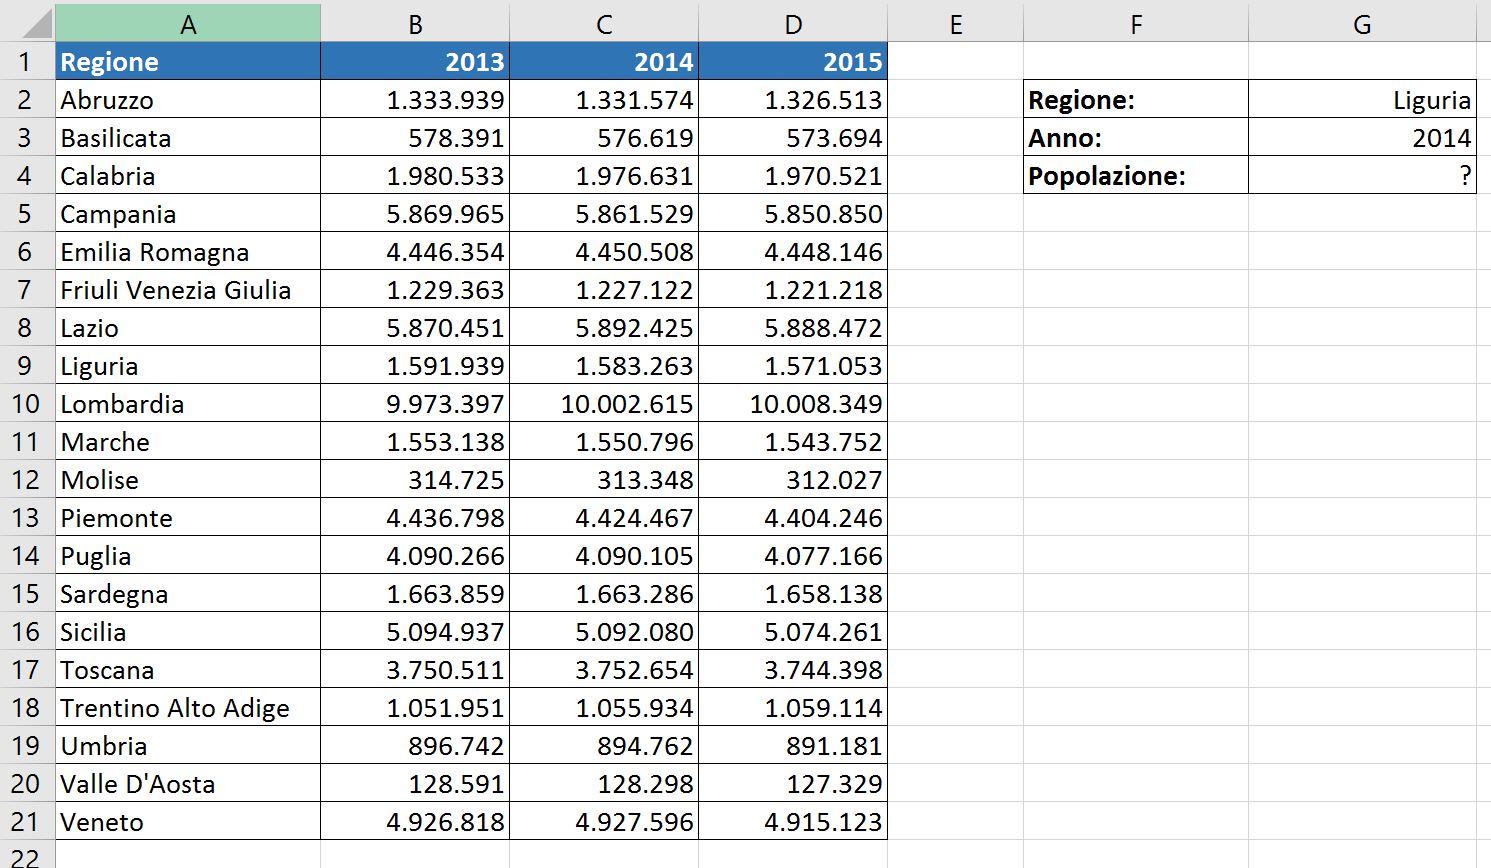The width and height of the screenshot is (1491, 868).
Task: Click value 1.333.939 for Abruzzo 2013
Action: click(415, 100)
